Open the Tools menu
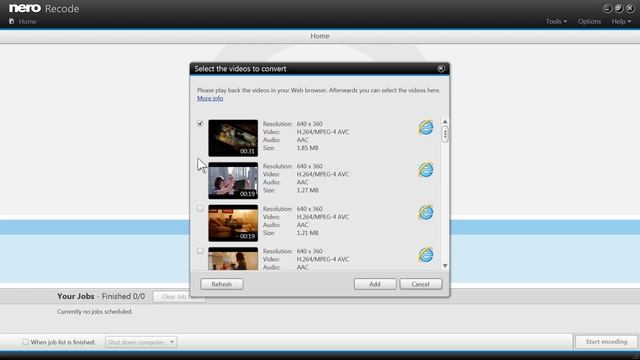 (556, 21)
